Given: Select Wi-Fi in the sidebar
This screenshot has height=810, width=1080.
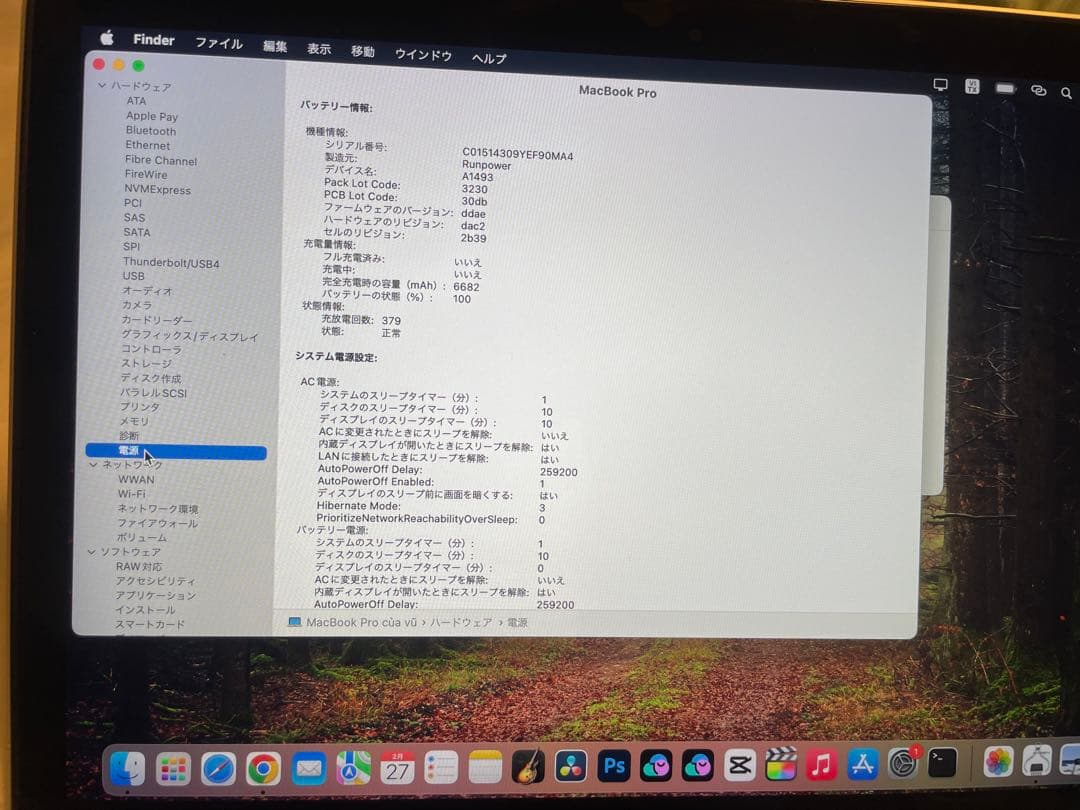Looking at the screenshot, I should tap(132, 494).
